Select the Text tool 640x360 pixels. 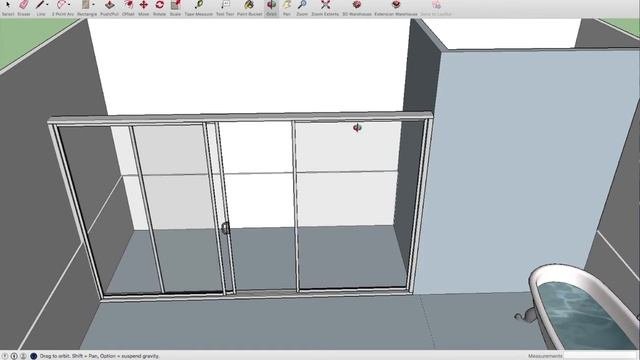pos(225,5)
